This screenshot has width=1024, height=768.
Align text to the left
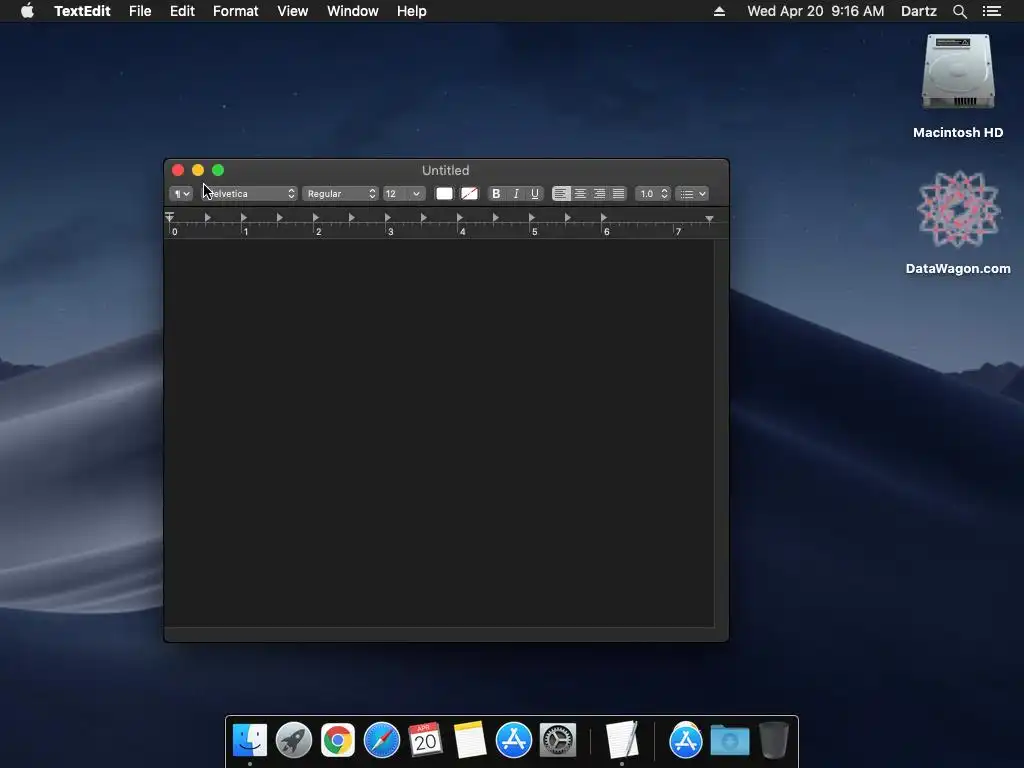tap(561, 194)
